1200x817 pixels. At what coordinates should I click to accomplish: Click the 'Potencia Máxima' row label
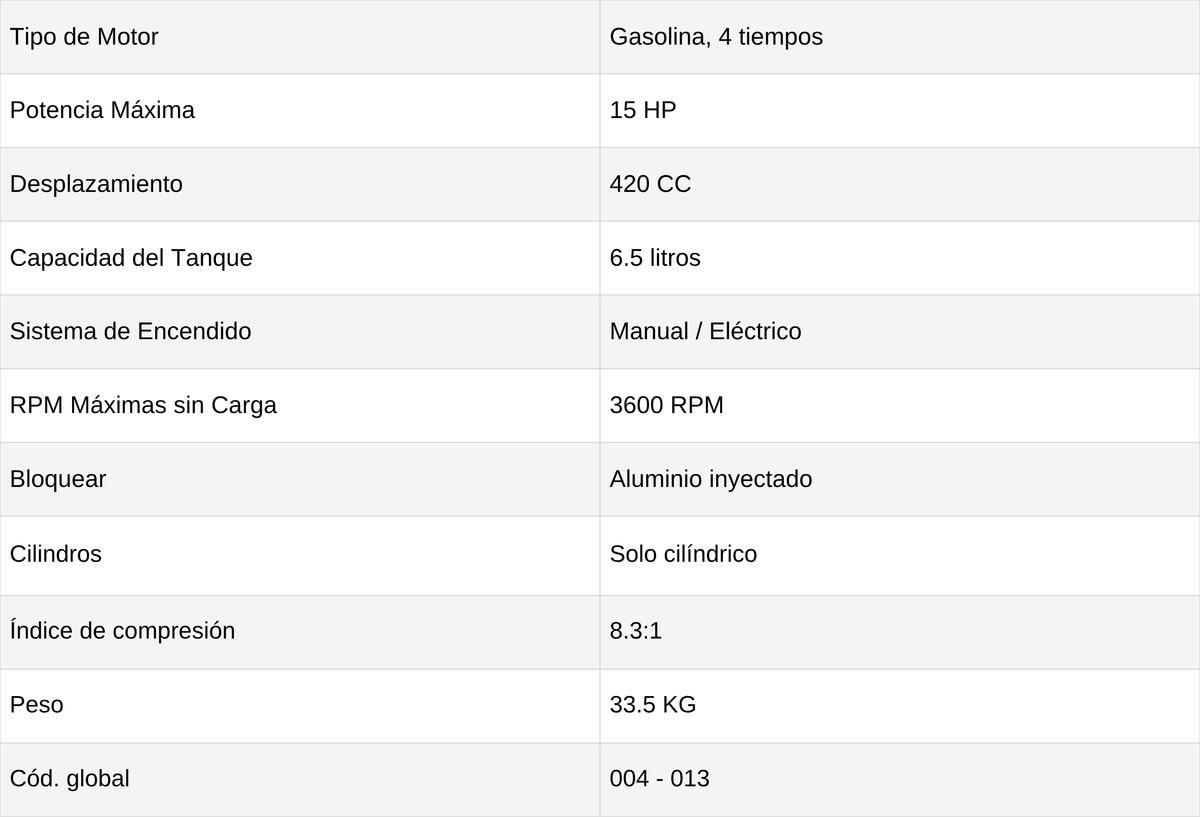pos(102,110)
